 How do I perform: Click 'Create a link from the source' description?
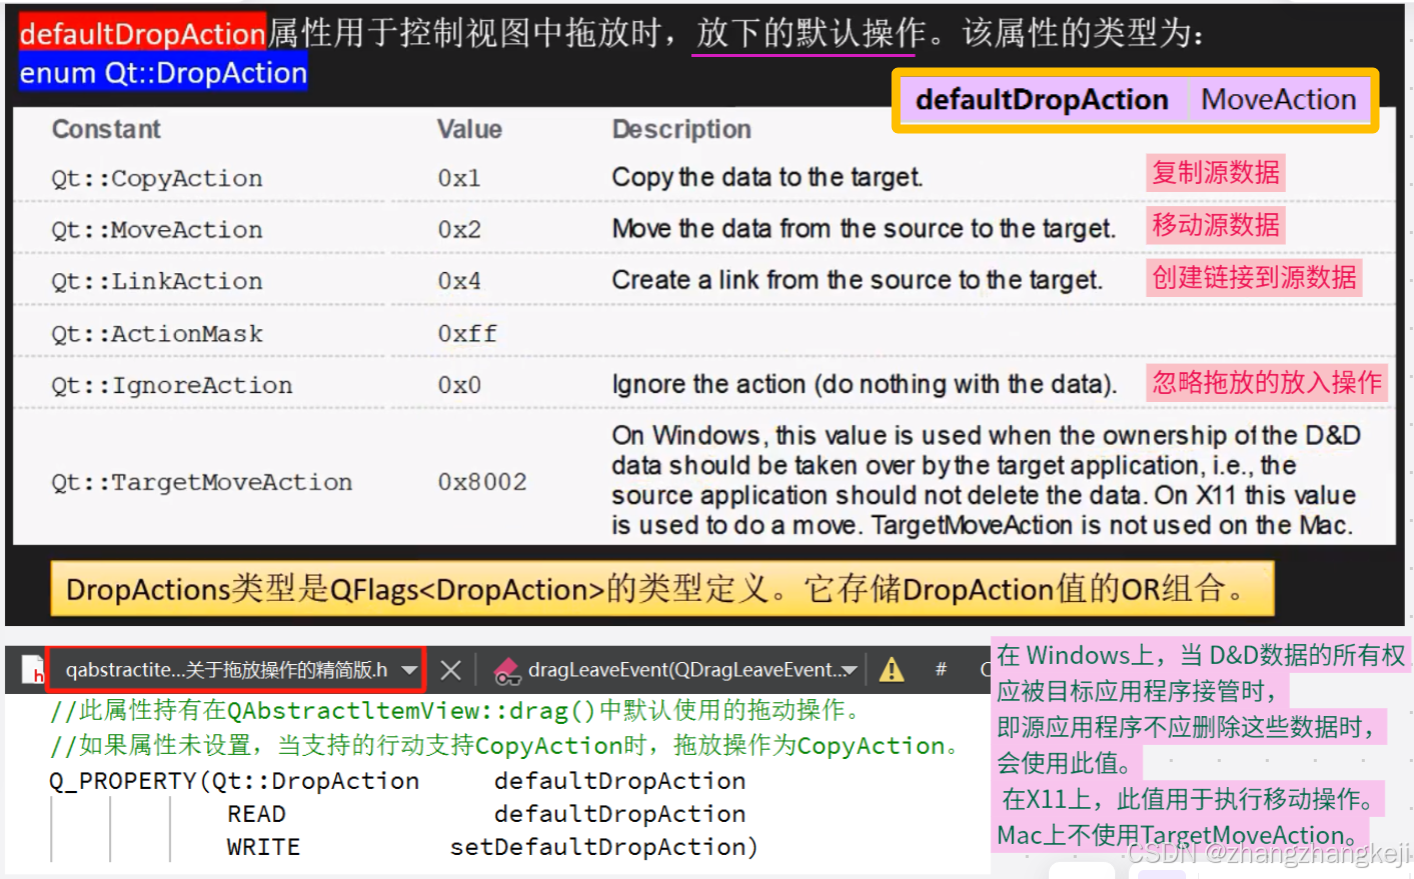tap(857, 280)
